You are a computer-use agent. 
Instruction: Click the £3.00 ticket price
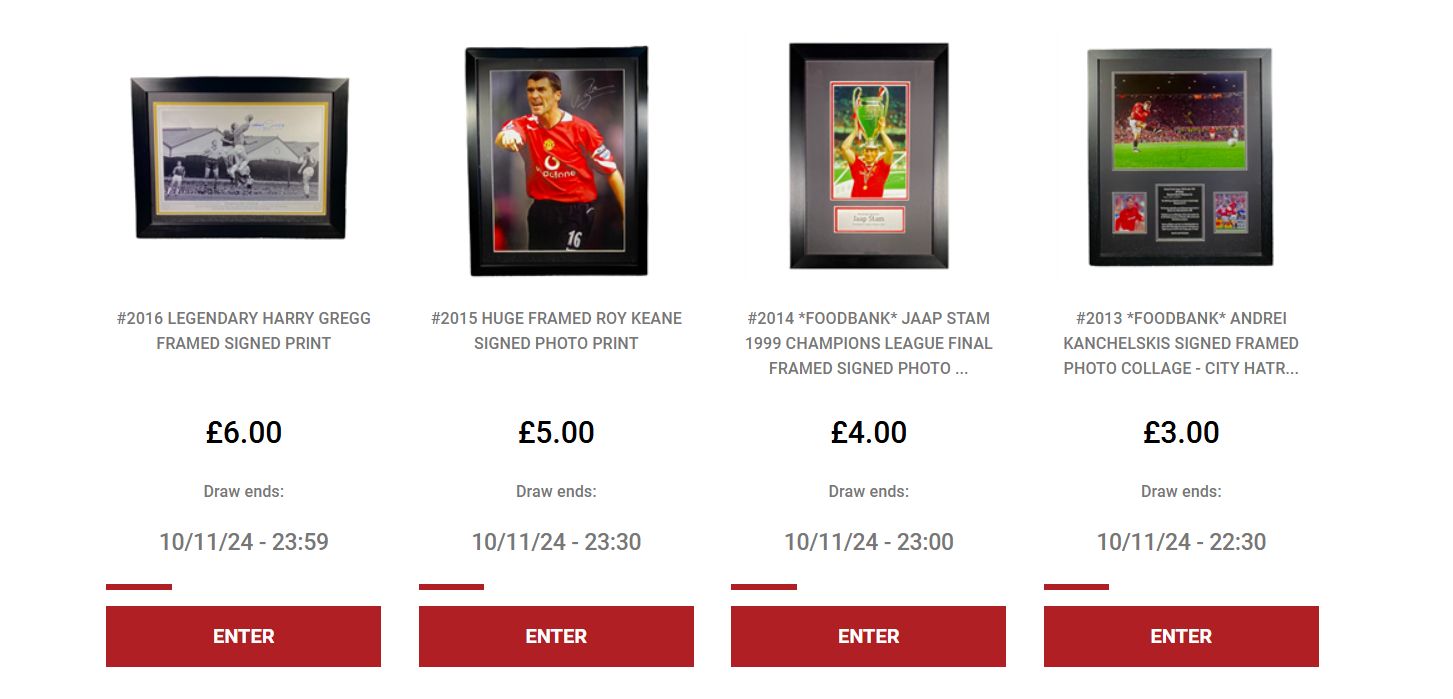click(1181, 433)
